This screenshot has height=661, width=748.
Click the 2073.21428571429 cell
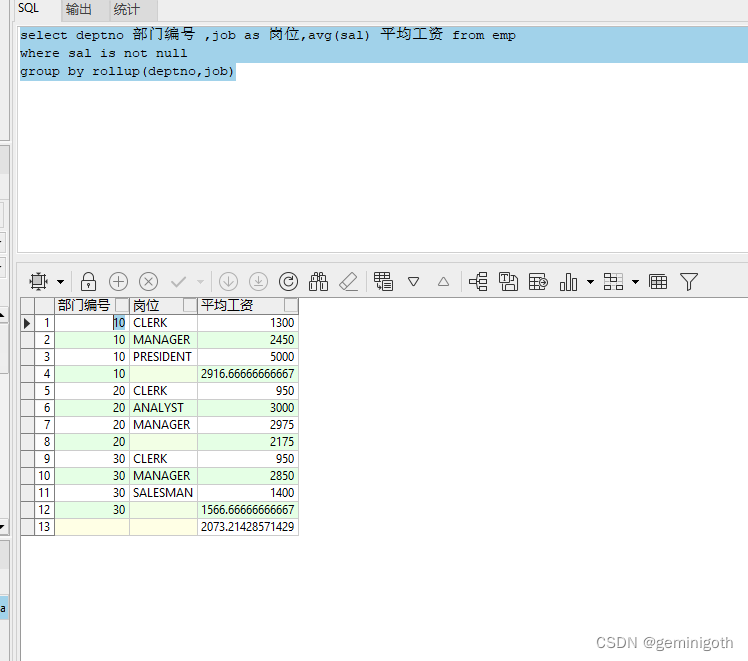click(248, 527)
